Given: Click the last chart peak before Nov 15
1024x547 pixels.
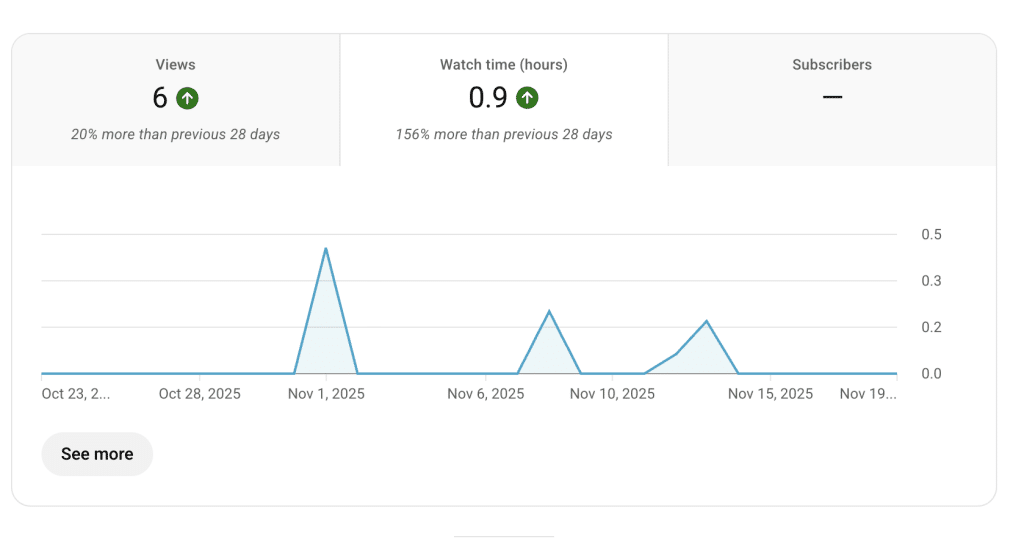Looking at the screenshot, I should click(x=707, y=321).
